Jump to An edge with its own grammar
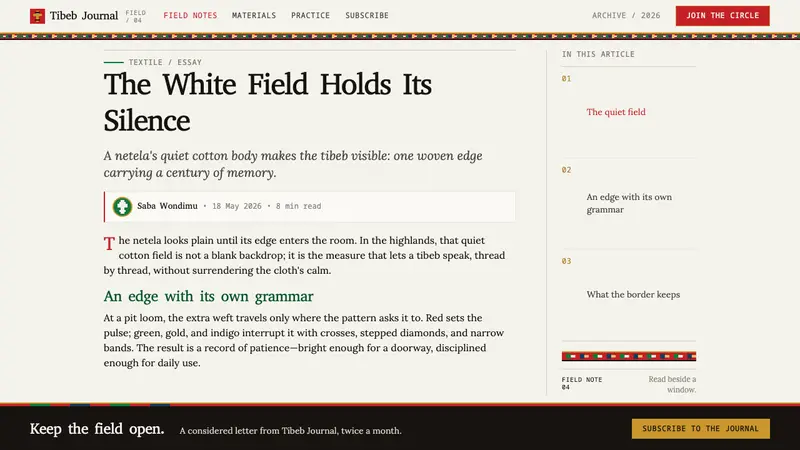The width and height of the screenshot is (800, 450). (629, 203)
